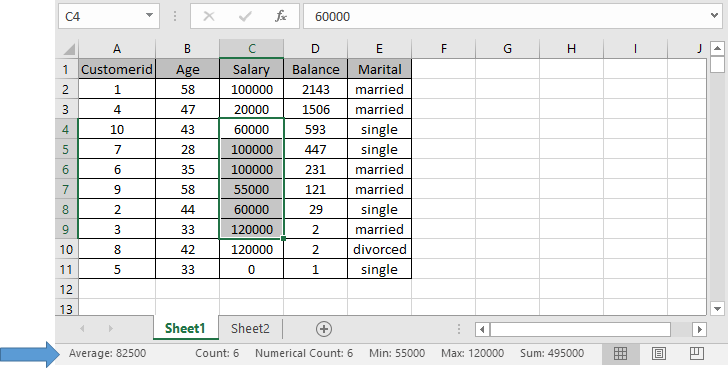Screen dimensions: 728x369
Task: Select the cell containing divorced
Action: tap(379, 249)
